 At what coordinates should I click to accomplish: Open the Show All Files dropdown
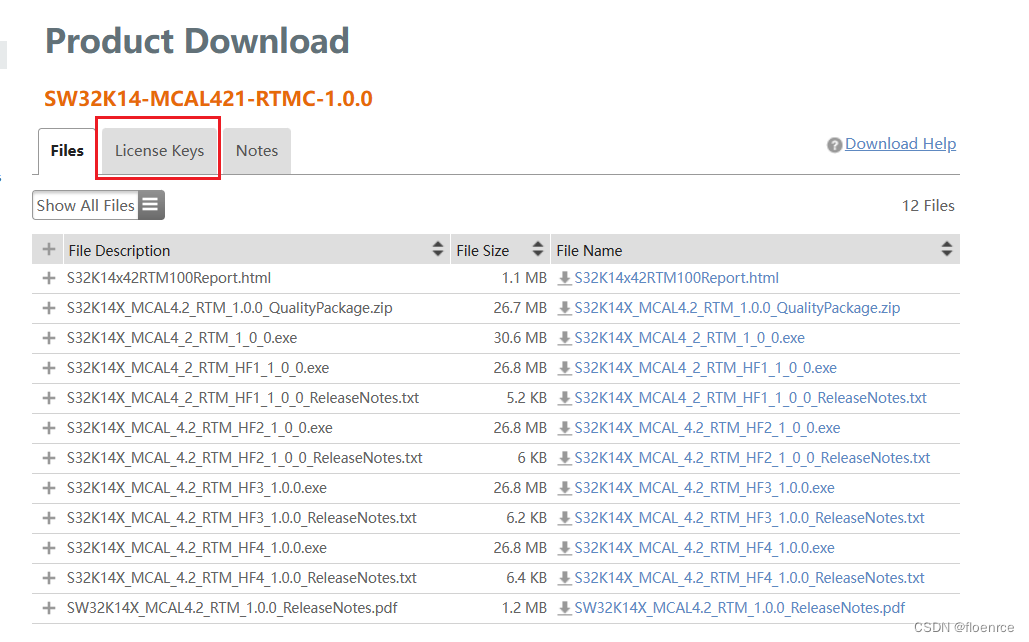[98, 205]
